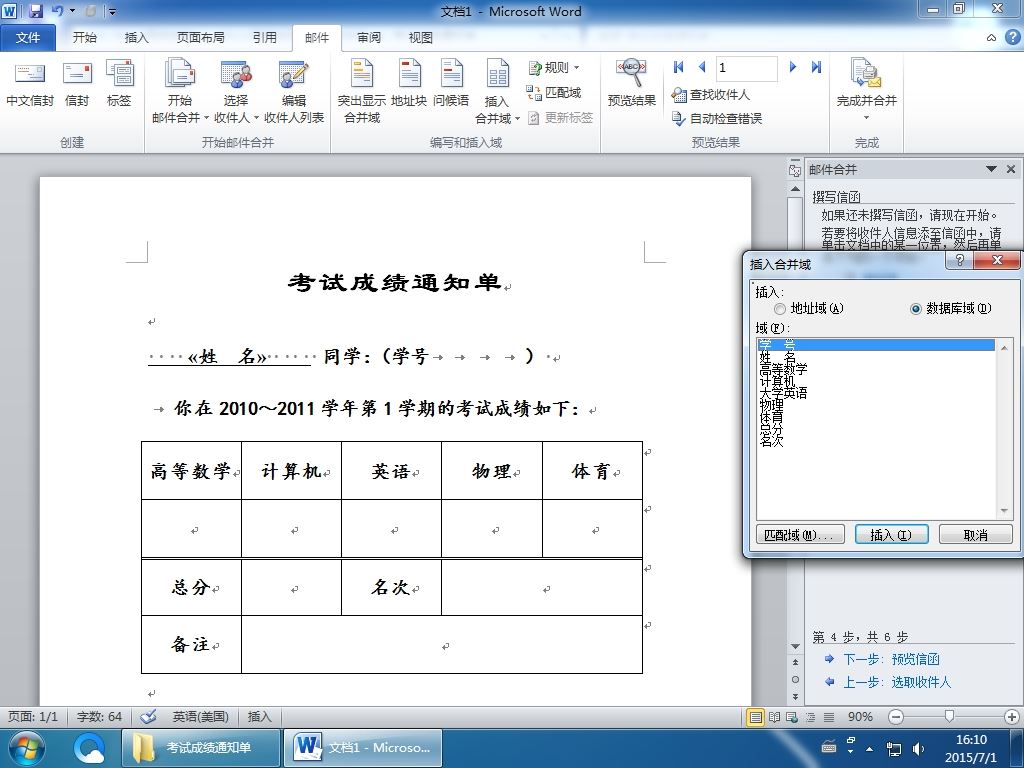The image size is (1024, 768).
Task: Go to last record arrow
Action: [x=816, y=67]
